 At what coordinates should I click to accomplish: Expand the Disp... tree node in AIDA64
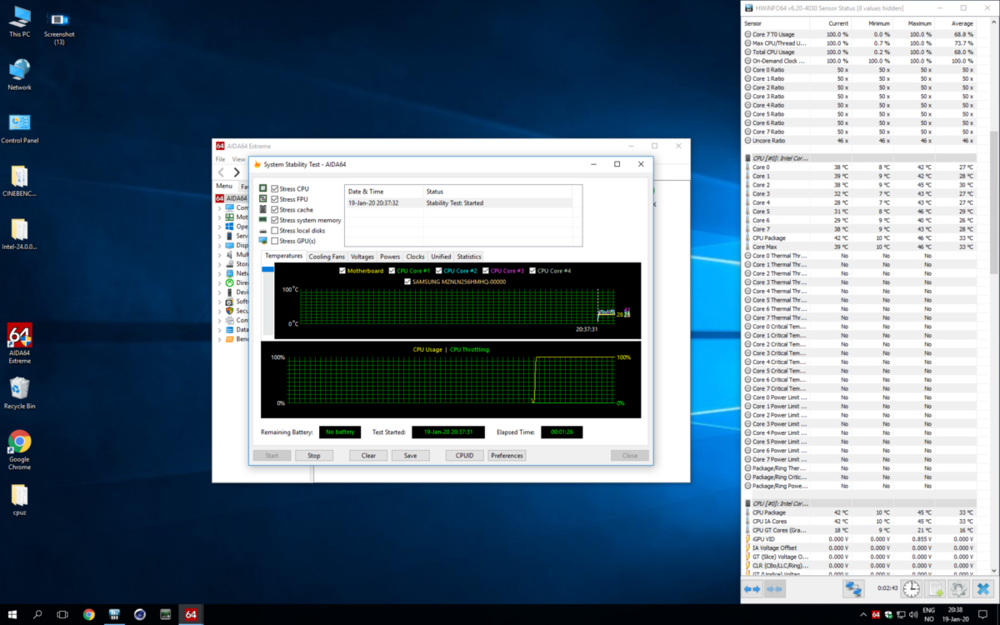point(220,245)
